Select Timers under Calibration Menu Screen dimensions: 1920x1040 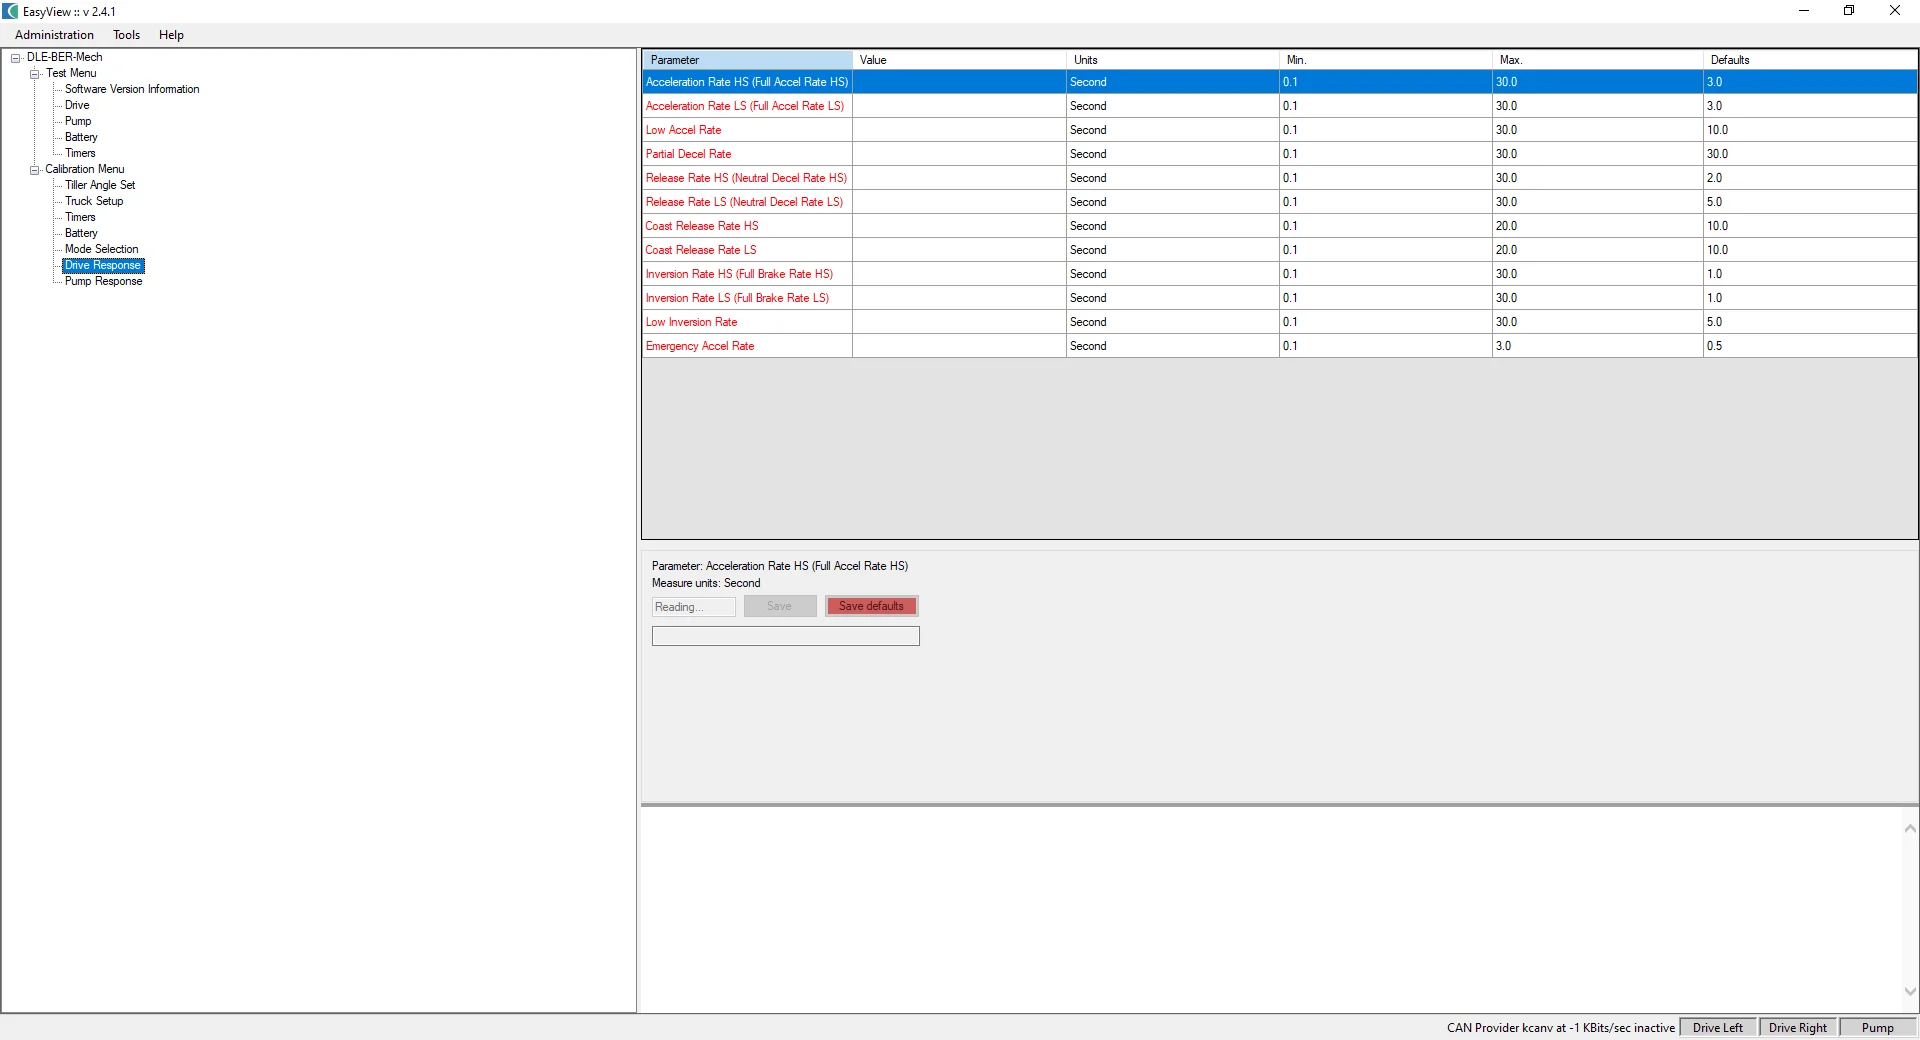pyautogui.click(x=80, y=217)
